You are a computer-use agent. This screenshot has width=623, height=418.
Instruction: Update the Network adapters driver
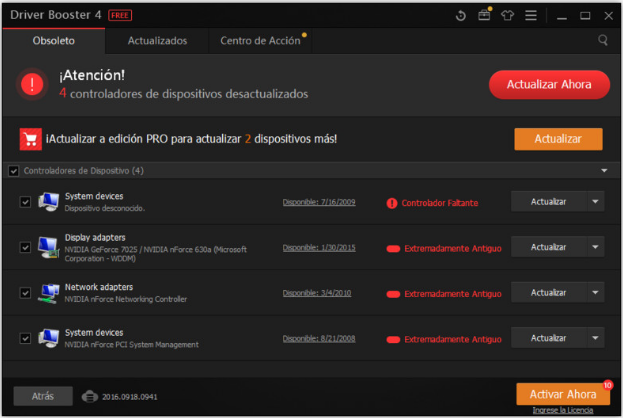[549, 292]
